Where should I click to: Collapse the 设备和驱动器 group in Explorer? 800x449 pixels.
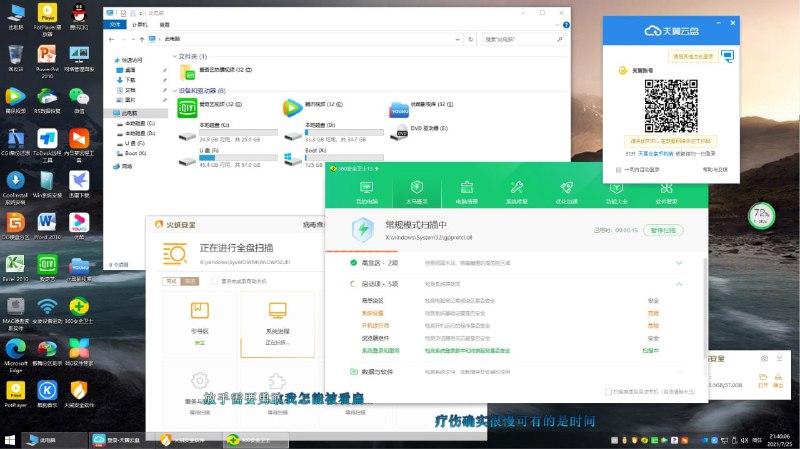[x=174, y=91]
